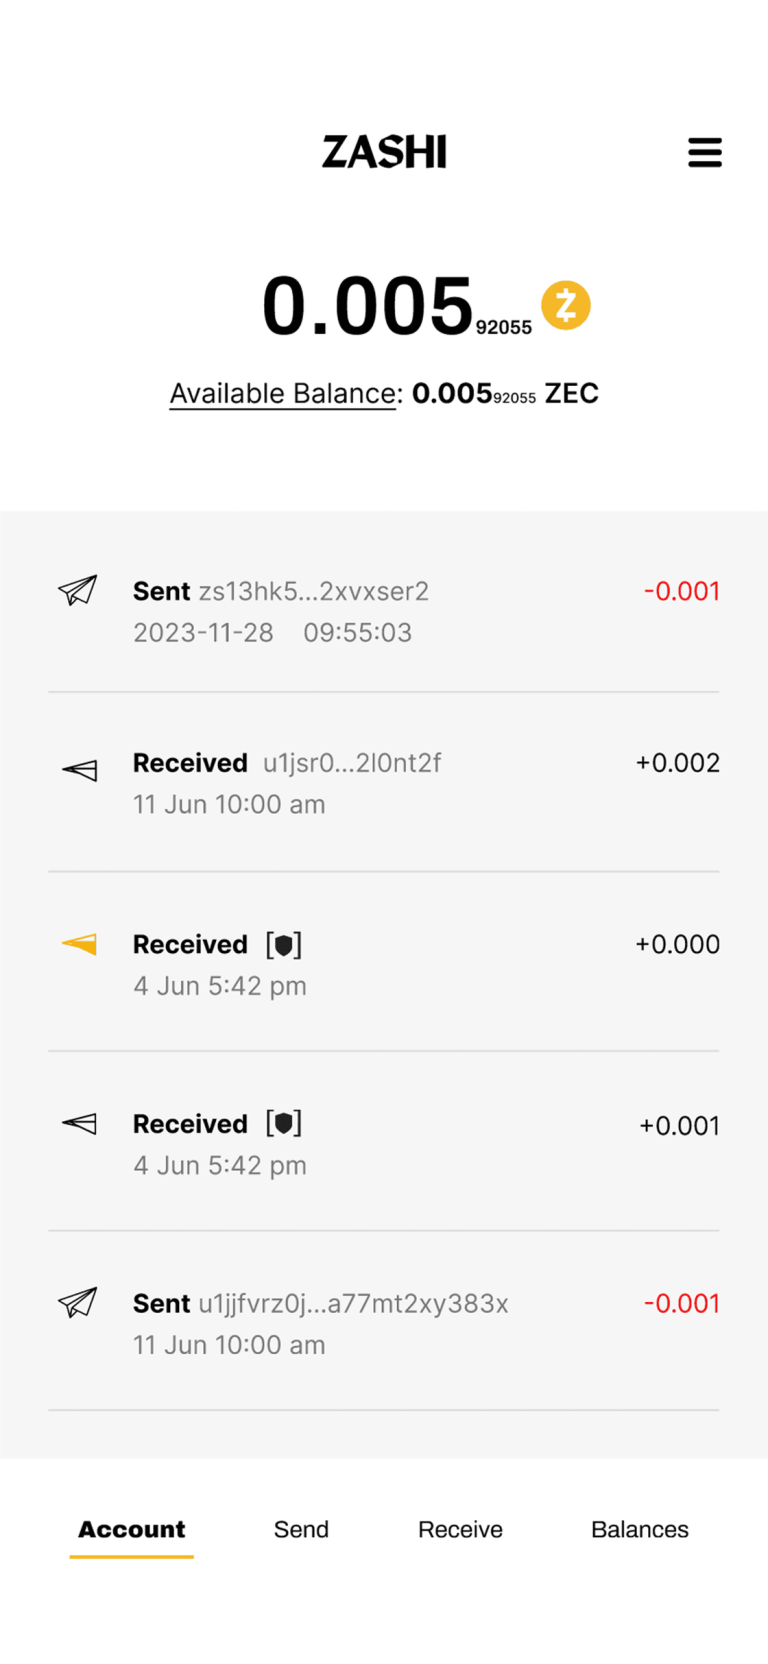The width and height of the screenshot is (768, 1664).
Task: Click the ZASHI logo title
Action: click(384, 152)
